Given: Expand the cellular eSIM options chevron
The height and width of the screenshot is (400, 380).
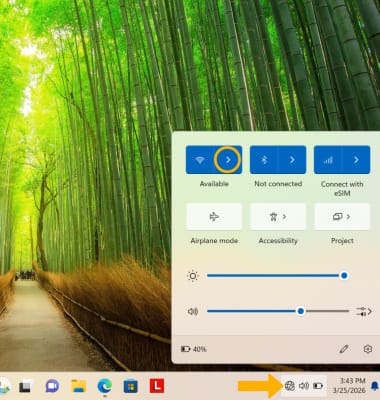Looking at the screenshot, I should (x=356, y=160).
